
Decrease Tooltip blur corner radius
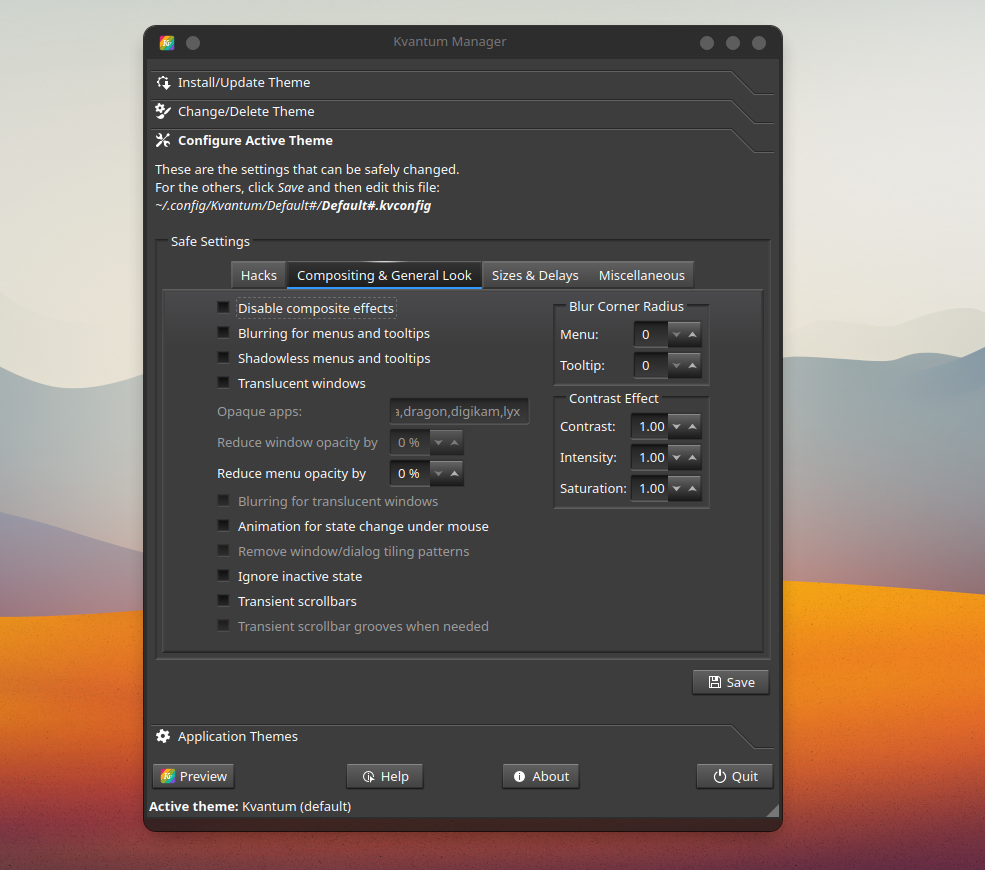click(x=677, y=366)
